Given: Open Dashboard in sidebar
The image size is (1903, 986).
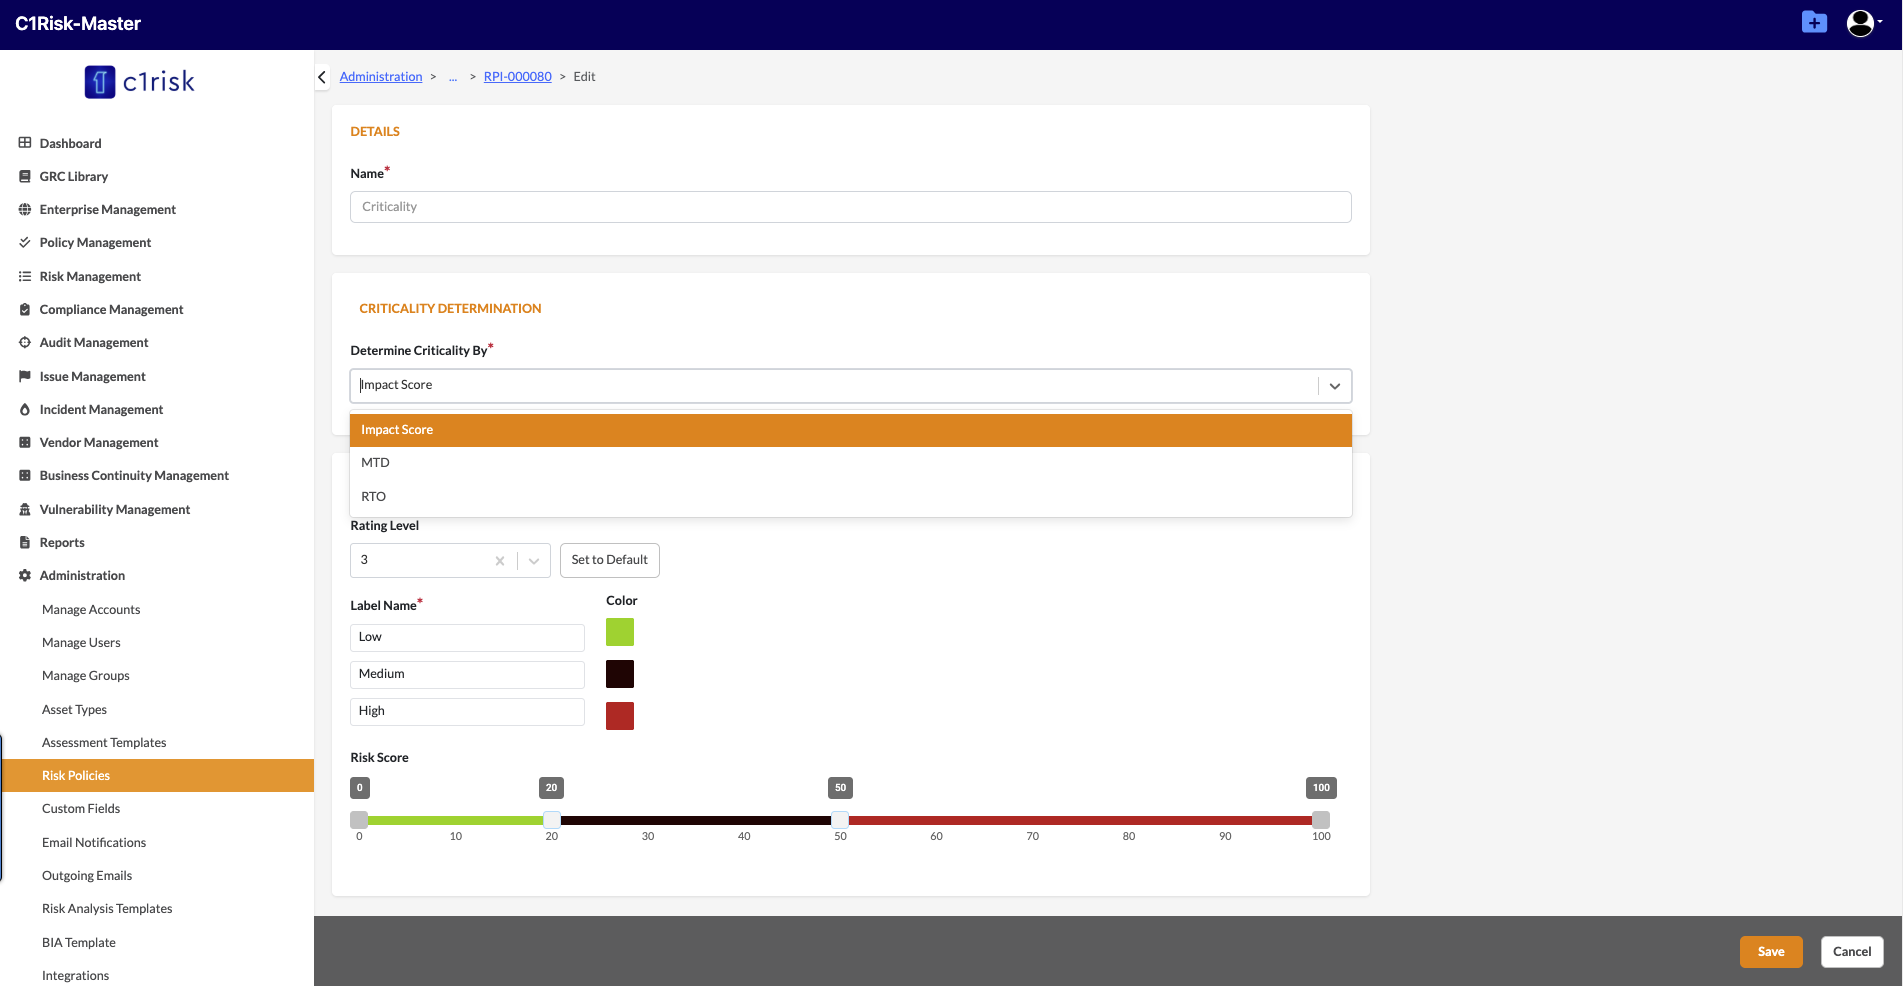Looking at the screenshot, I should 70,143.
